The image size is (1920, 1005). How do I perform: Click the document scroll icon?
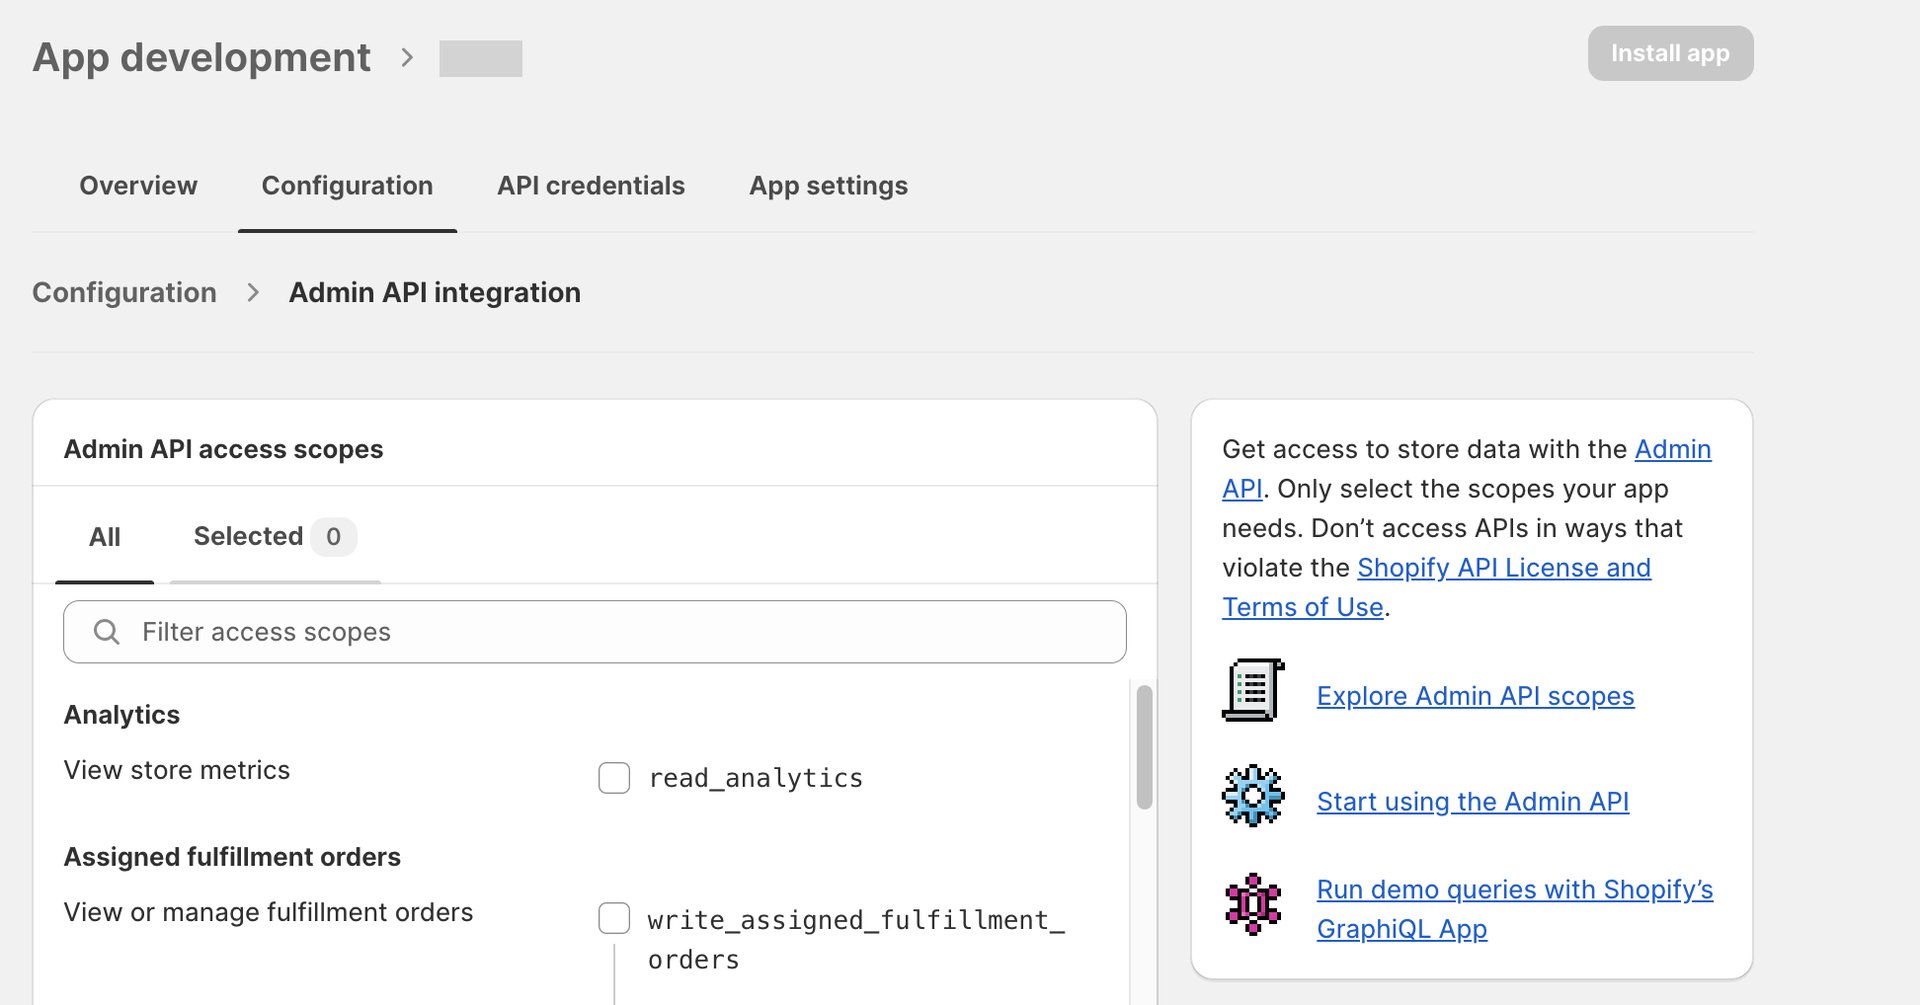pyautogui.click(x=1253, y=690)
